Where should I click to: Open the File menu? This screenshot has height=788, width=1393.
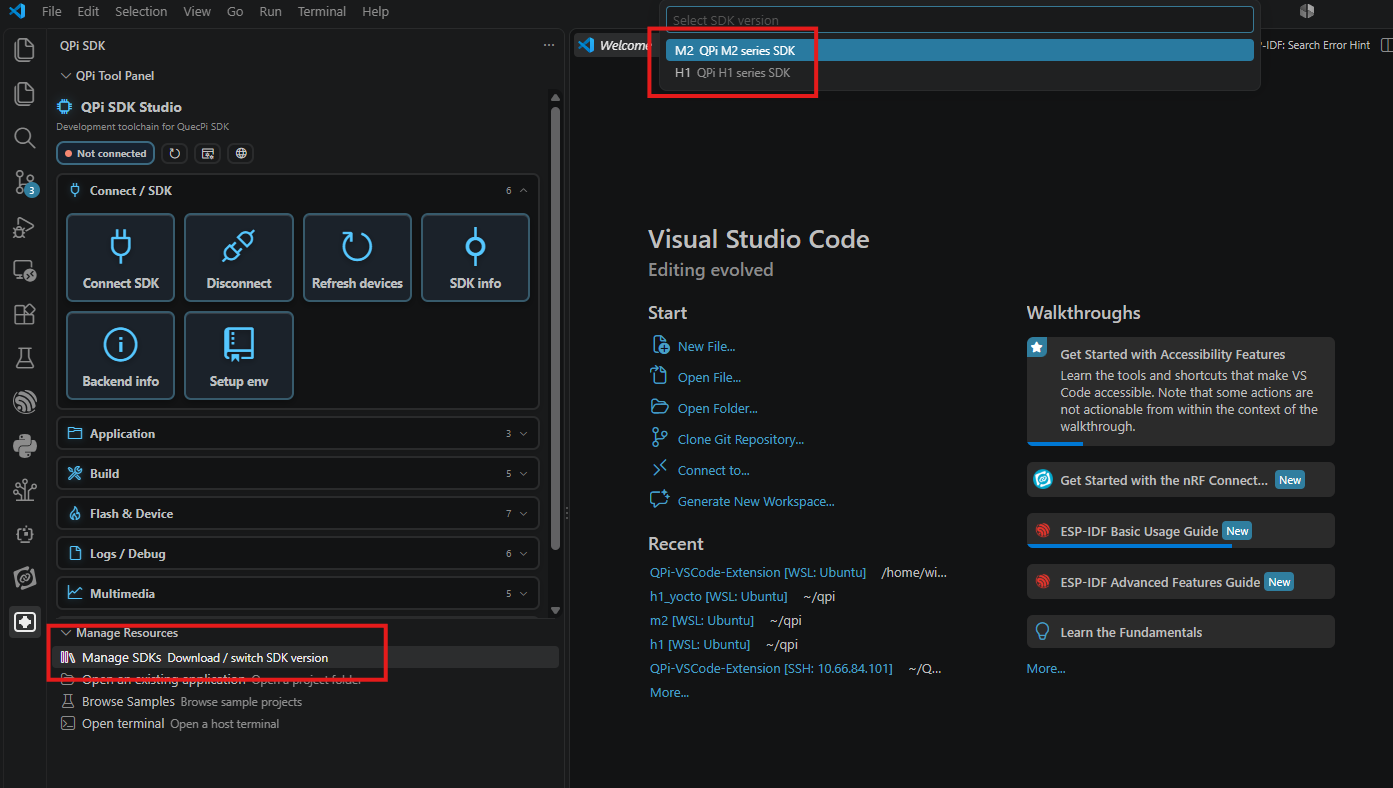52,12
